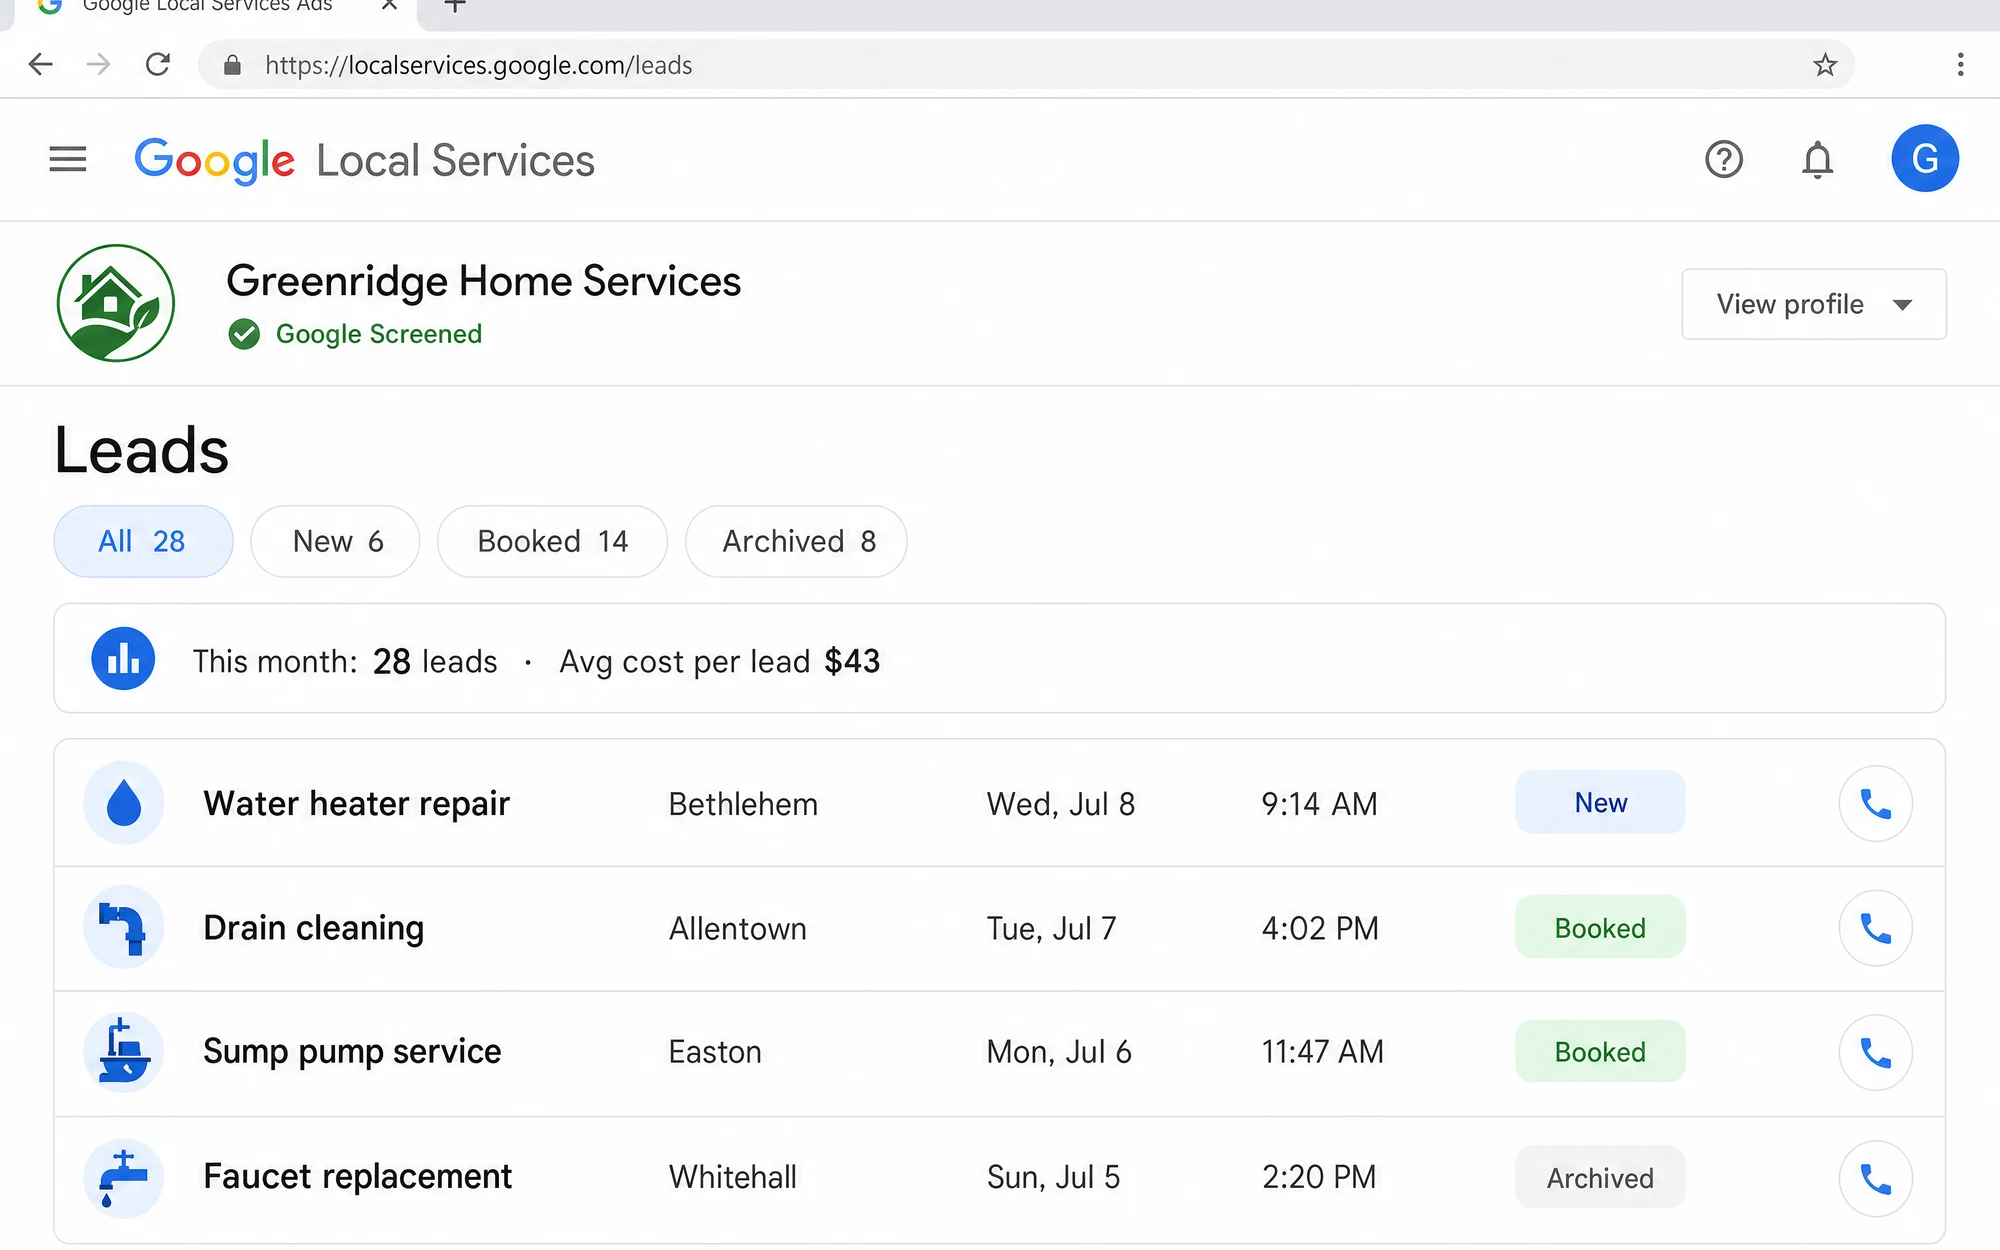Image resolution: width=2000 pixels, height=1250 pixels.
Task: Click the Bethlehem location cell
Action: coord(743,804)
